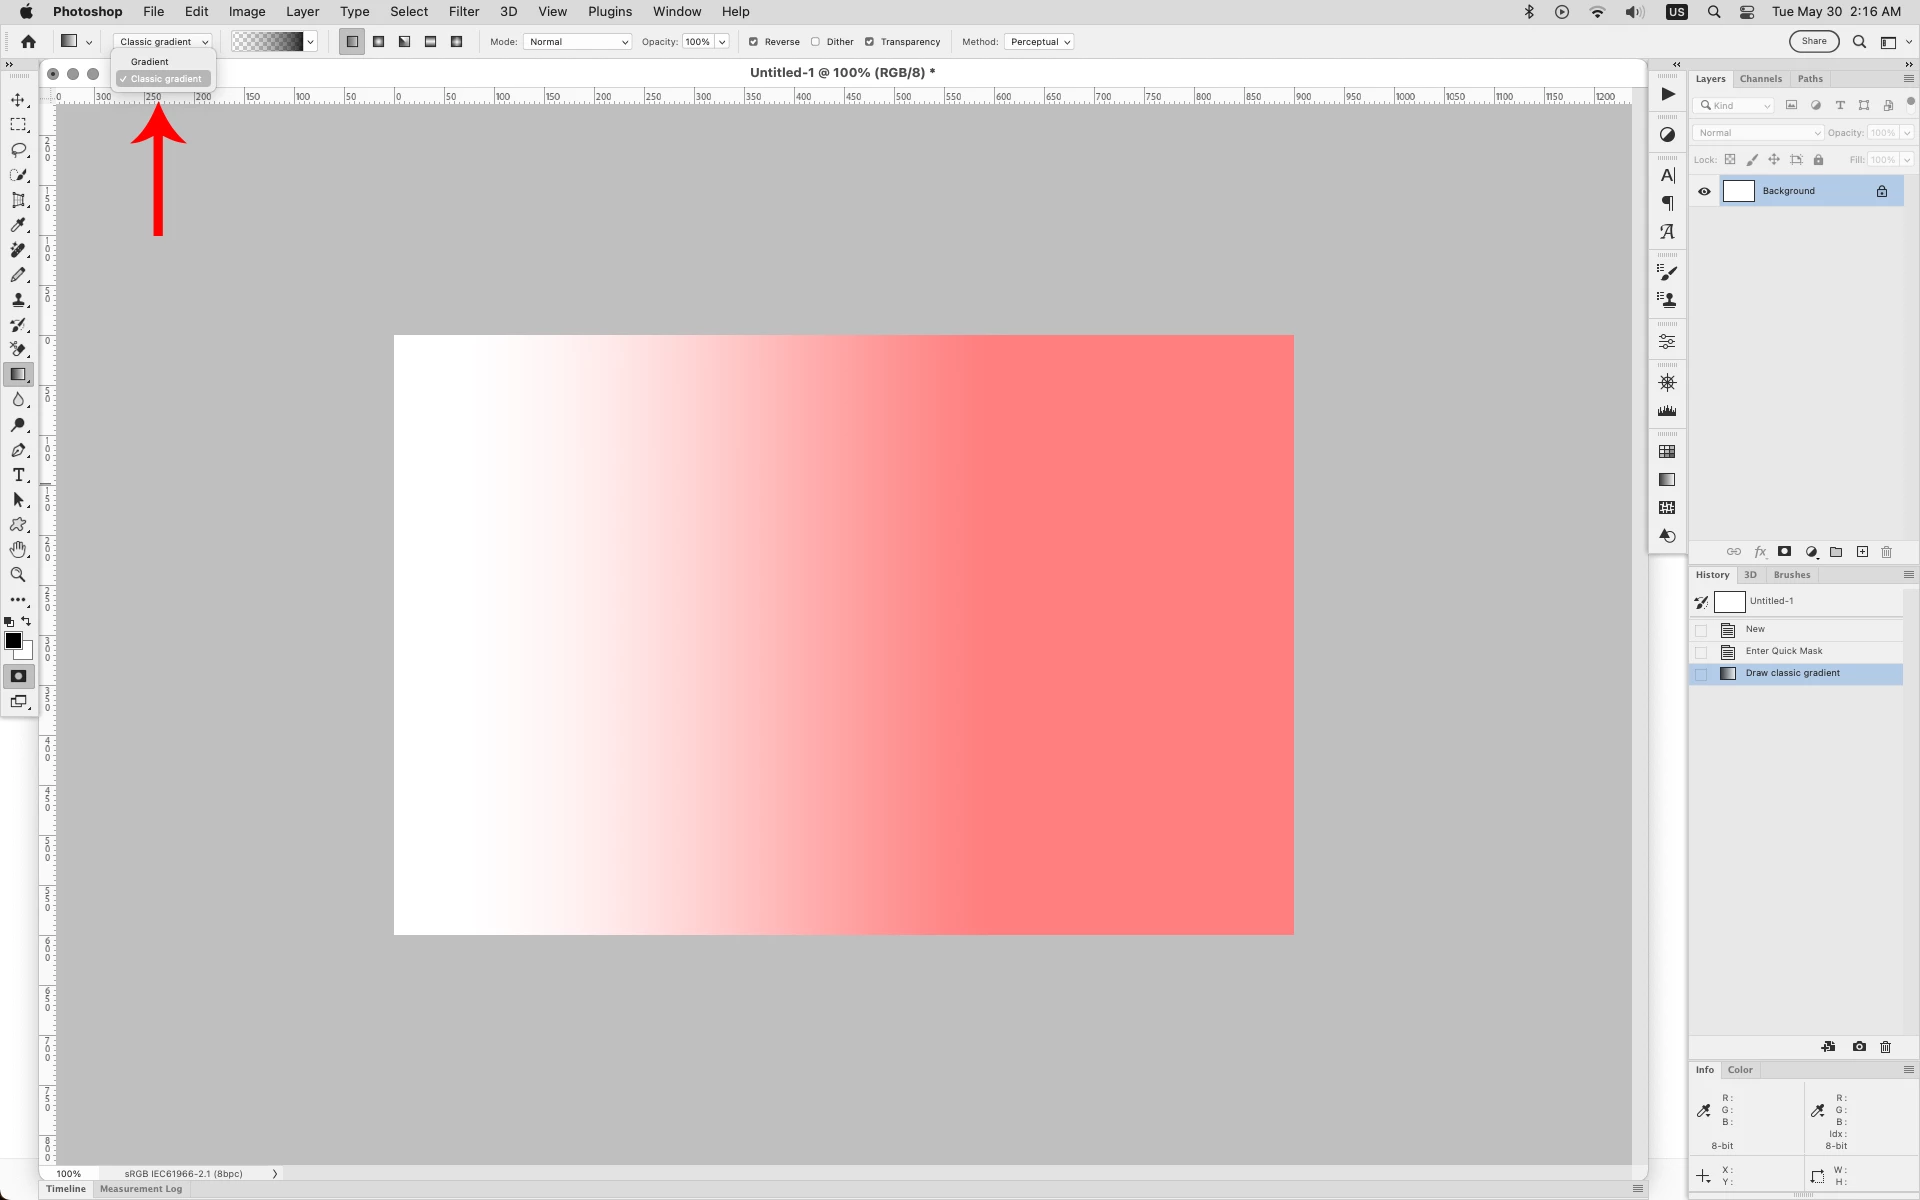Select the Clone Stamp tool

pyautogui.click(x=18, y=300)
